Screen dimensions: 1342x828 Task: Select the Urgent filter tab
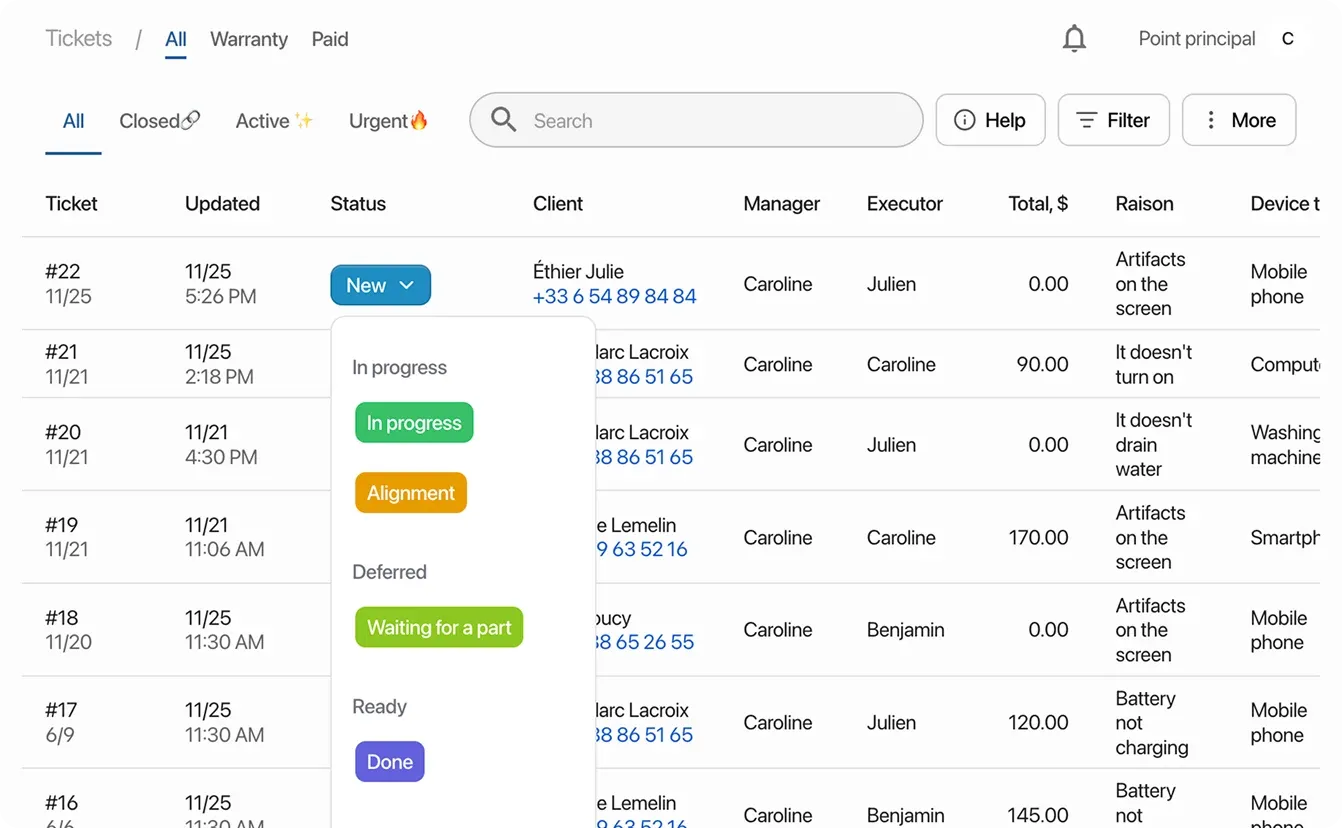point(389,121)
